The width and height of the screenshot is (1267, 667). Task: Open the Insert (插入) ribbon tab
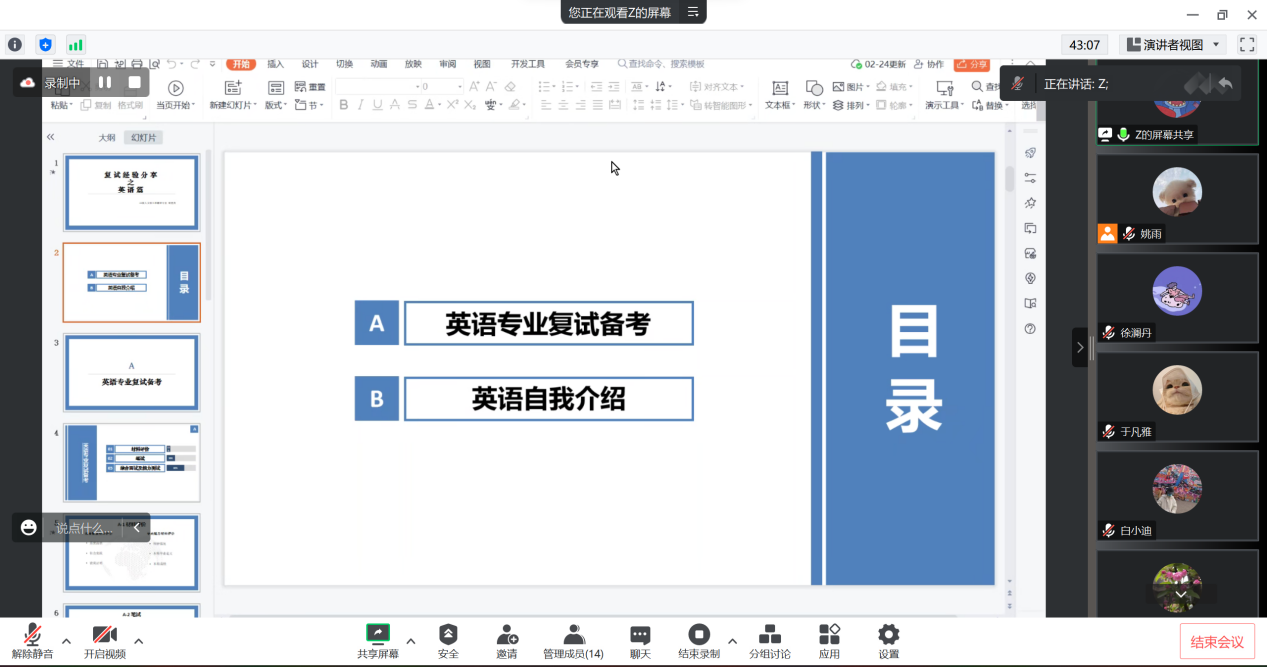pos(275,64)
